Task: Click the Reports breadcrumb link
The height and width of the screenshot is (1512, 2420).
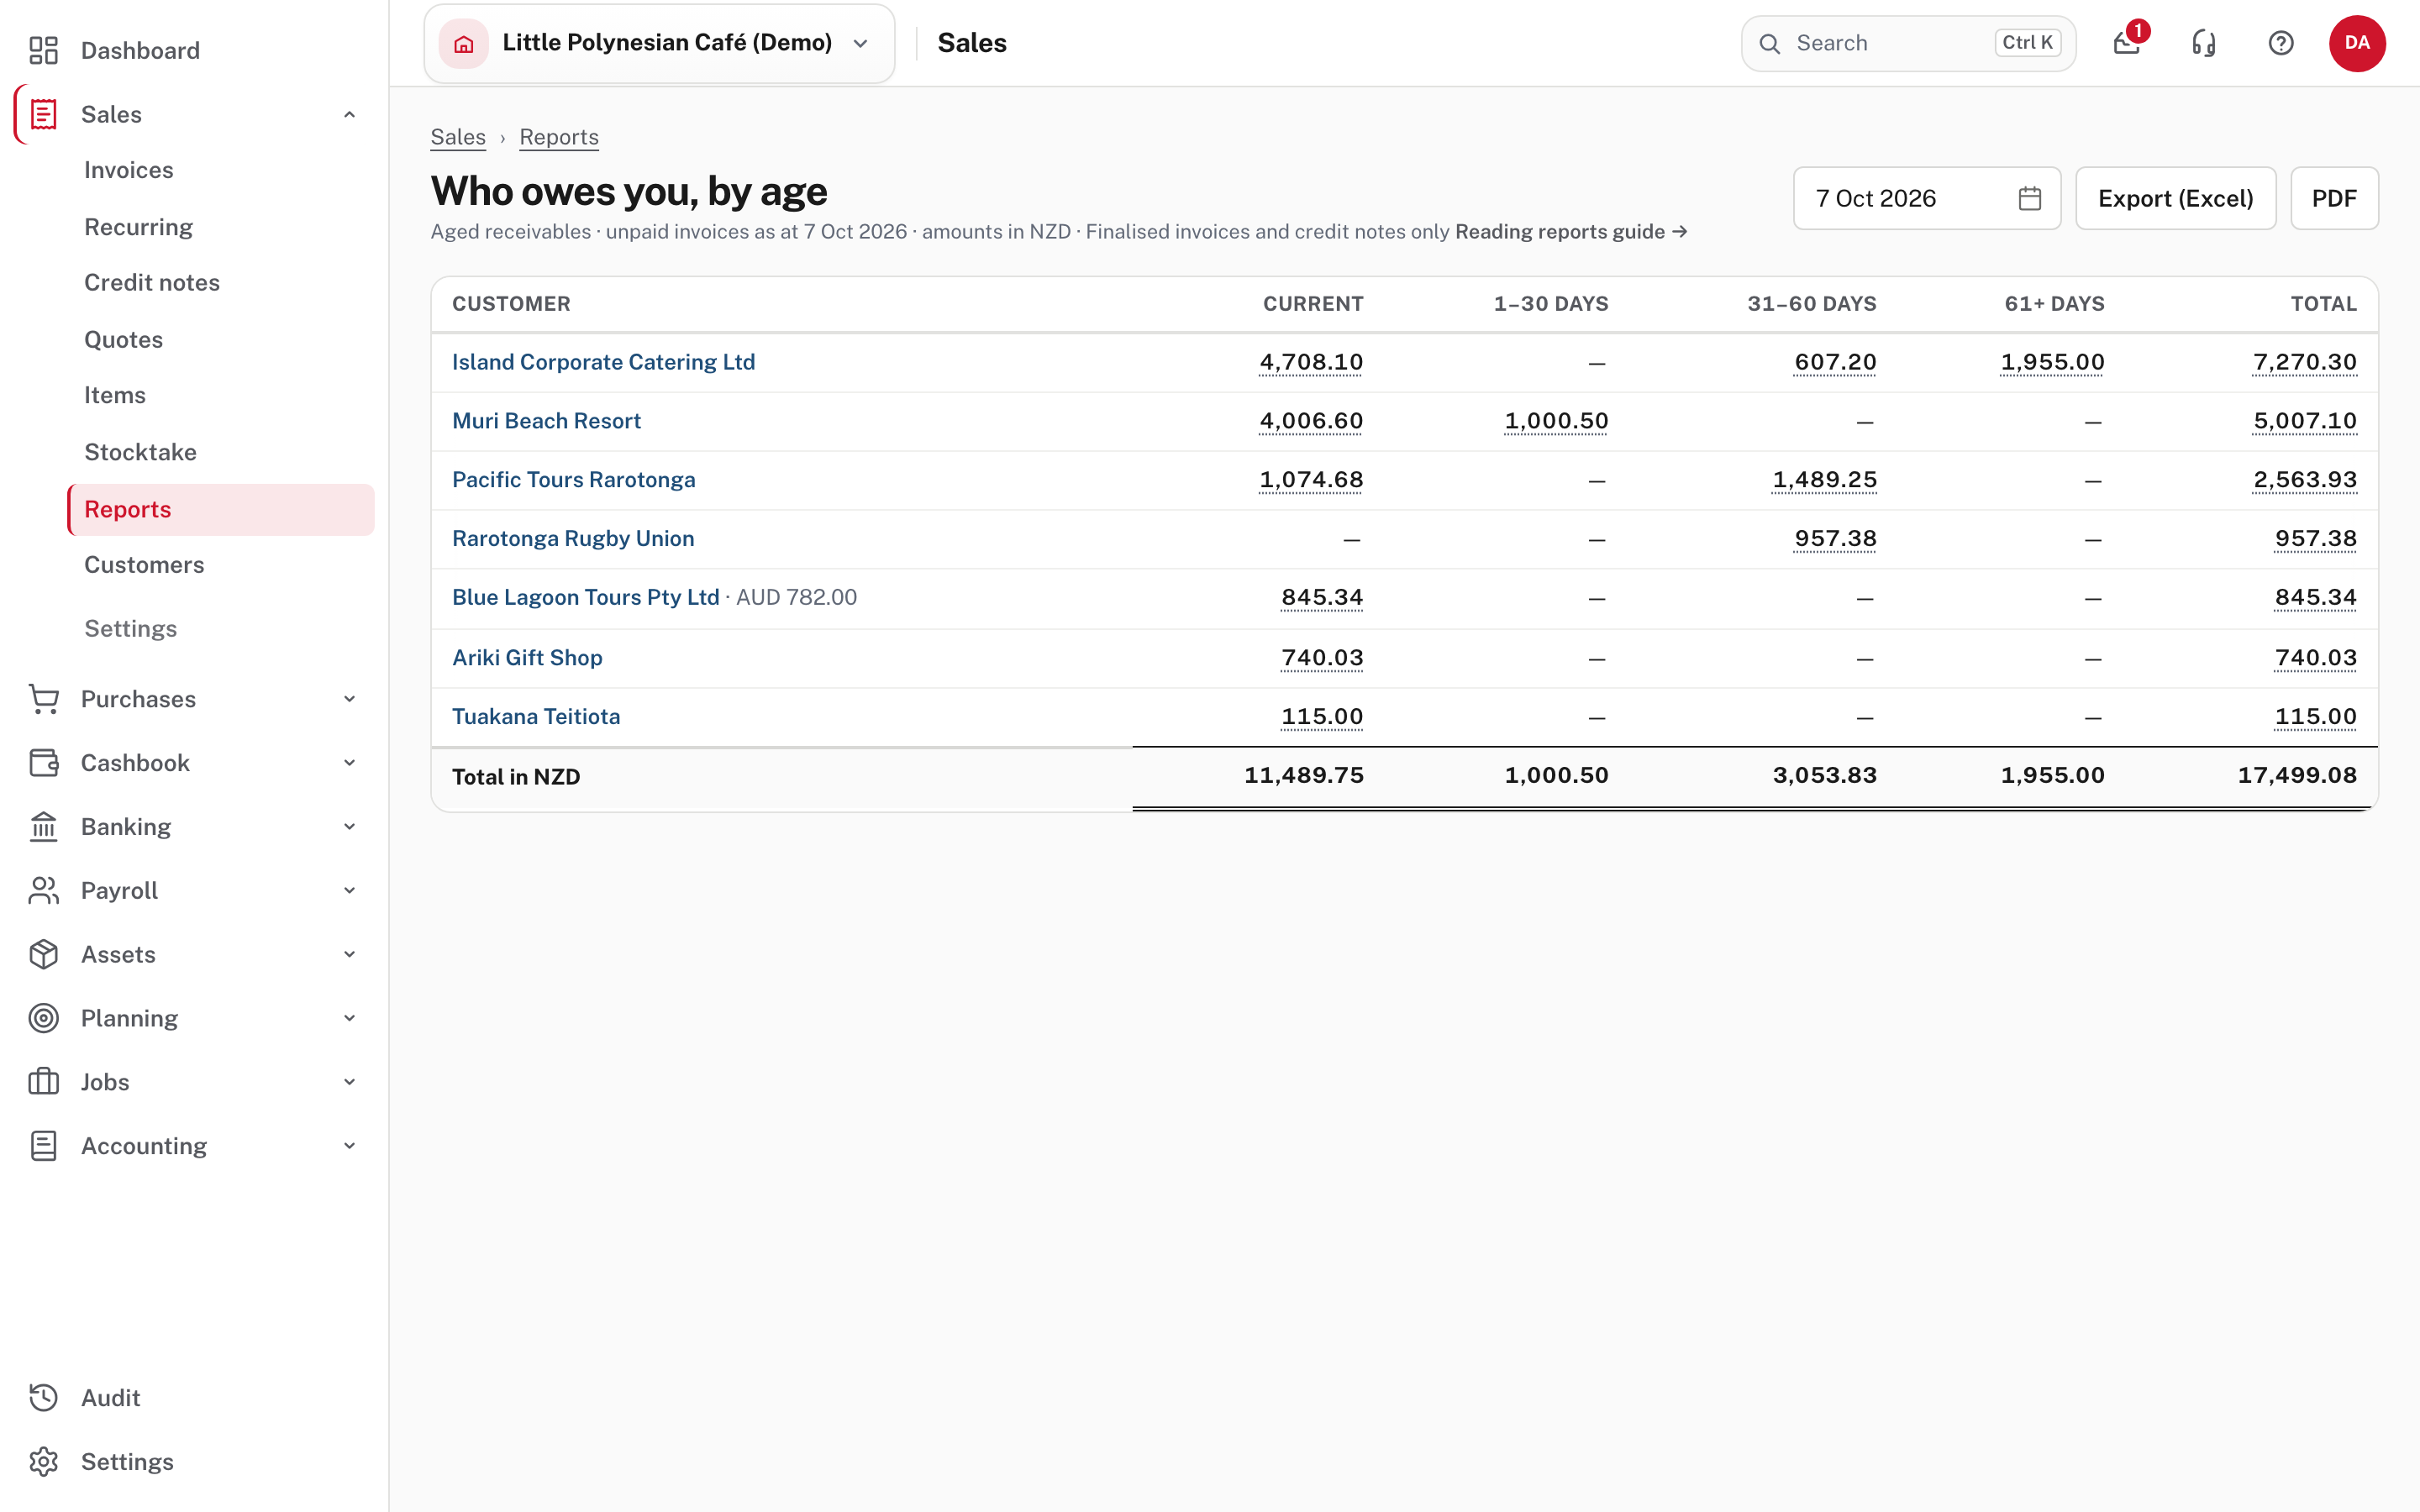Action: point(559,137)
